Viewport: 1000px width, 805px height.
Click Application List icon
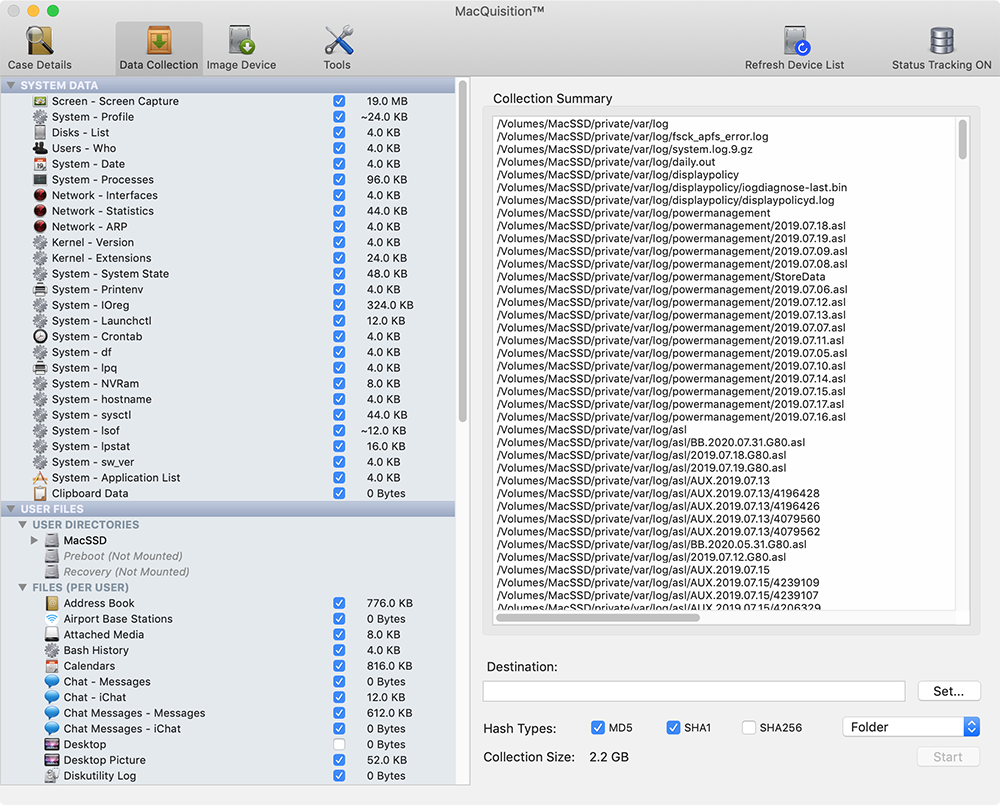[40, 478]
